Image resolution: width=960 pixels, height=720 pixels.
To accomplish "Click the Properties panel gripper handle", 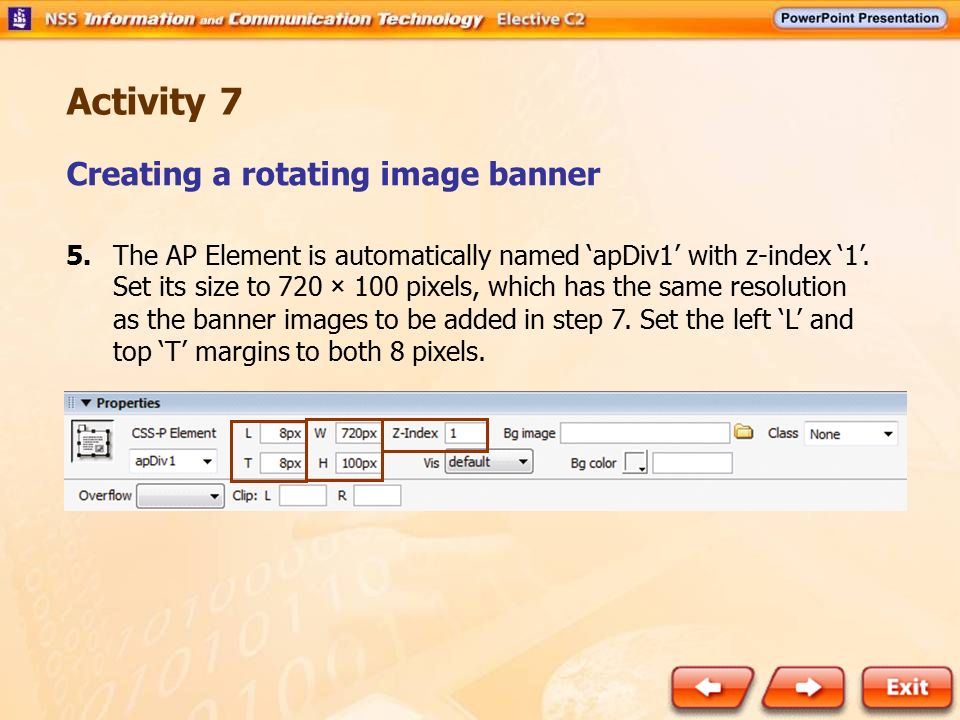I will [71, 403].
